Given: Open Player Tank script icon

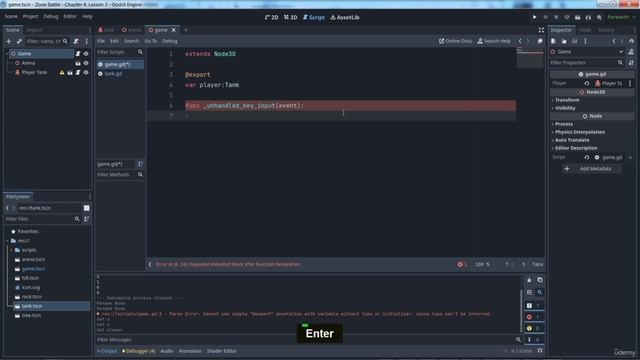Looking at the screenshot, I should (78, 73).
